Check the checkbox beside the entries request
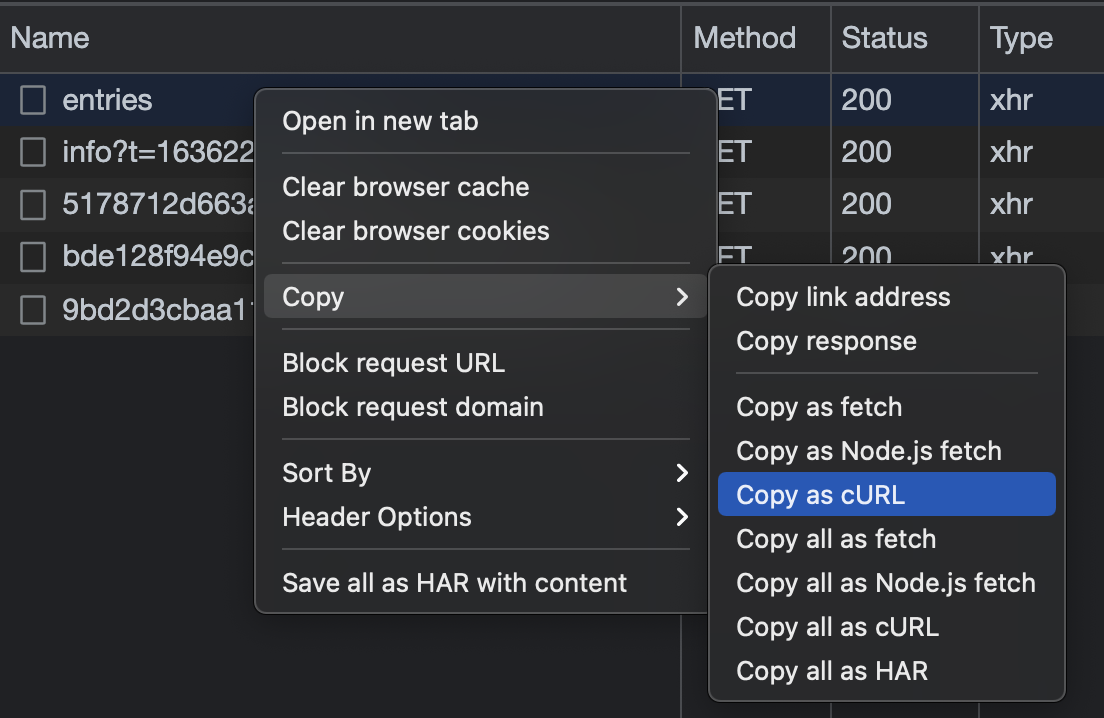 point(34,100)
